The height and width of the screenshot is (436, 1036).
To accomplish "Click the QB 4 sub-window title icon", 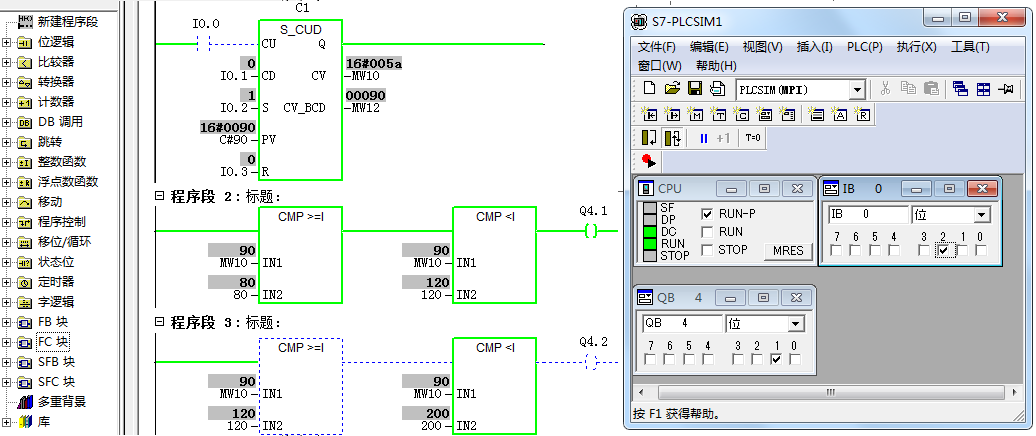I will click(645, 298).
